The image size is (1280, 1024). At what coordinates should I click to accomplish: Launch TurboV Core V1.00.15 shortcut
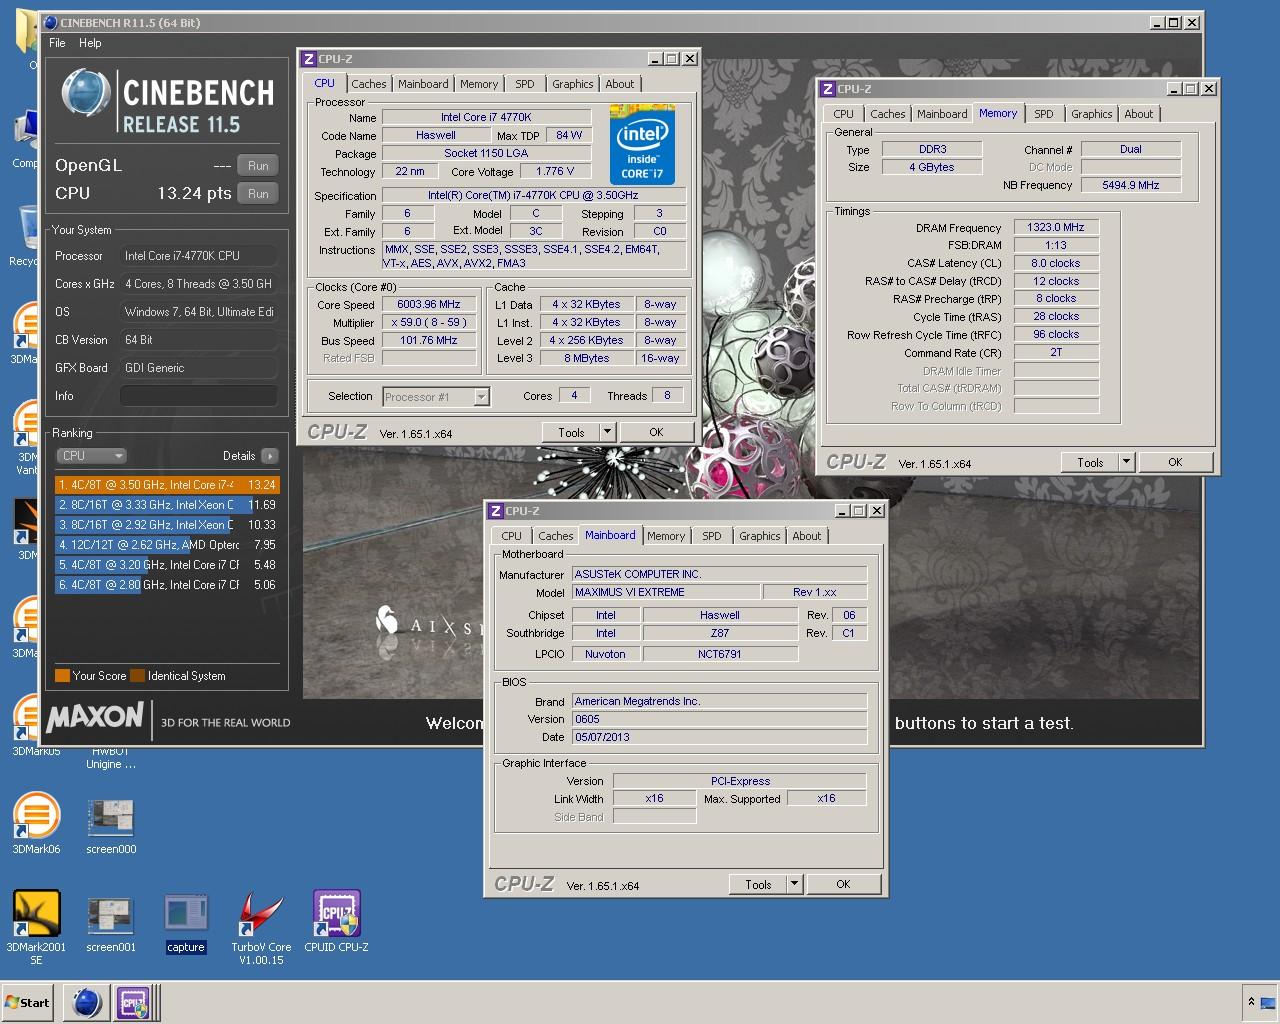point(261,927)
